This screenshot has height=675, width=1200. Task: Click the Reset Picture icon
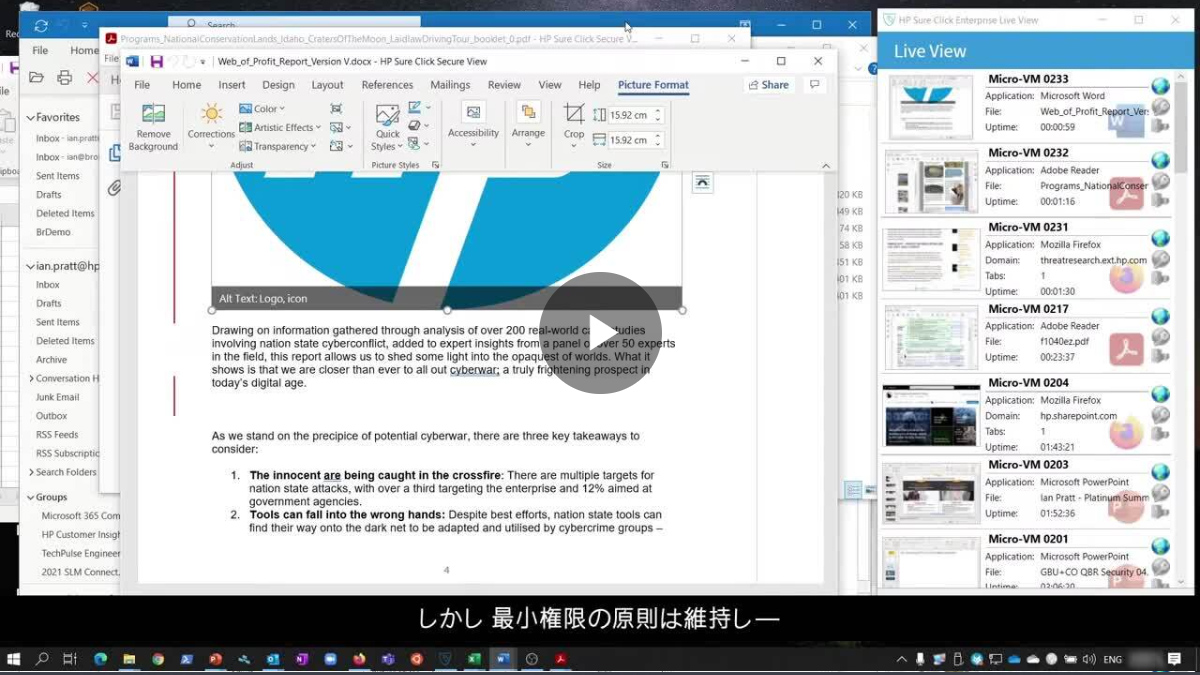click(x=340, y=146)
